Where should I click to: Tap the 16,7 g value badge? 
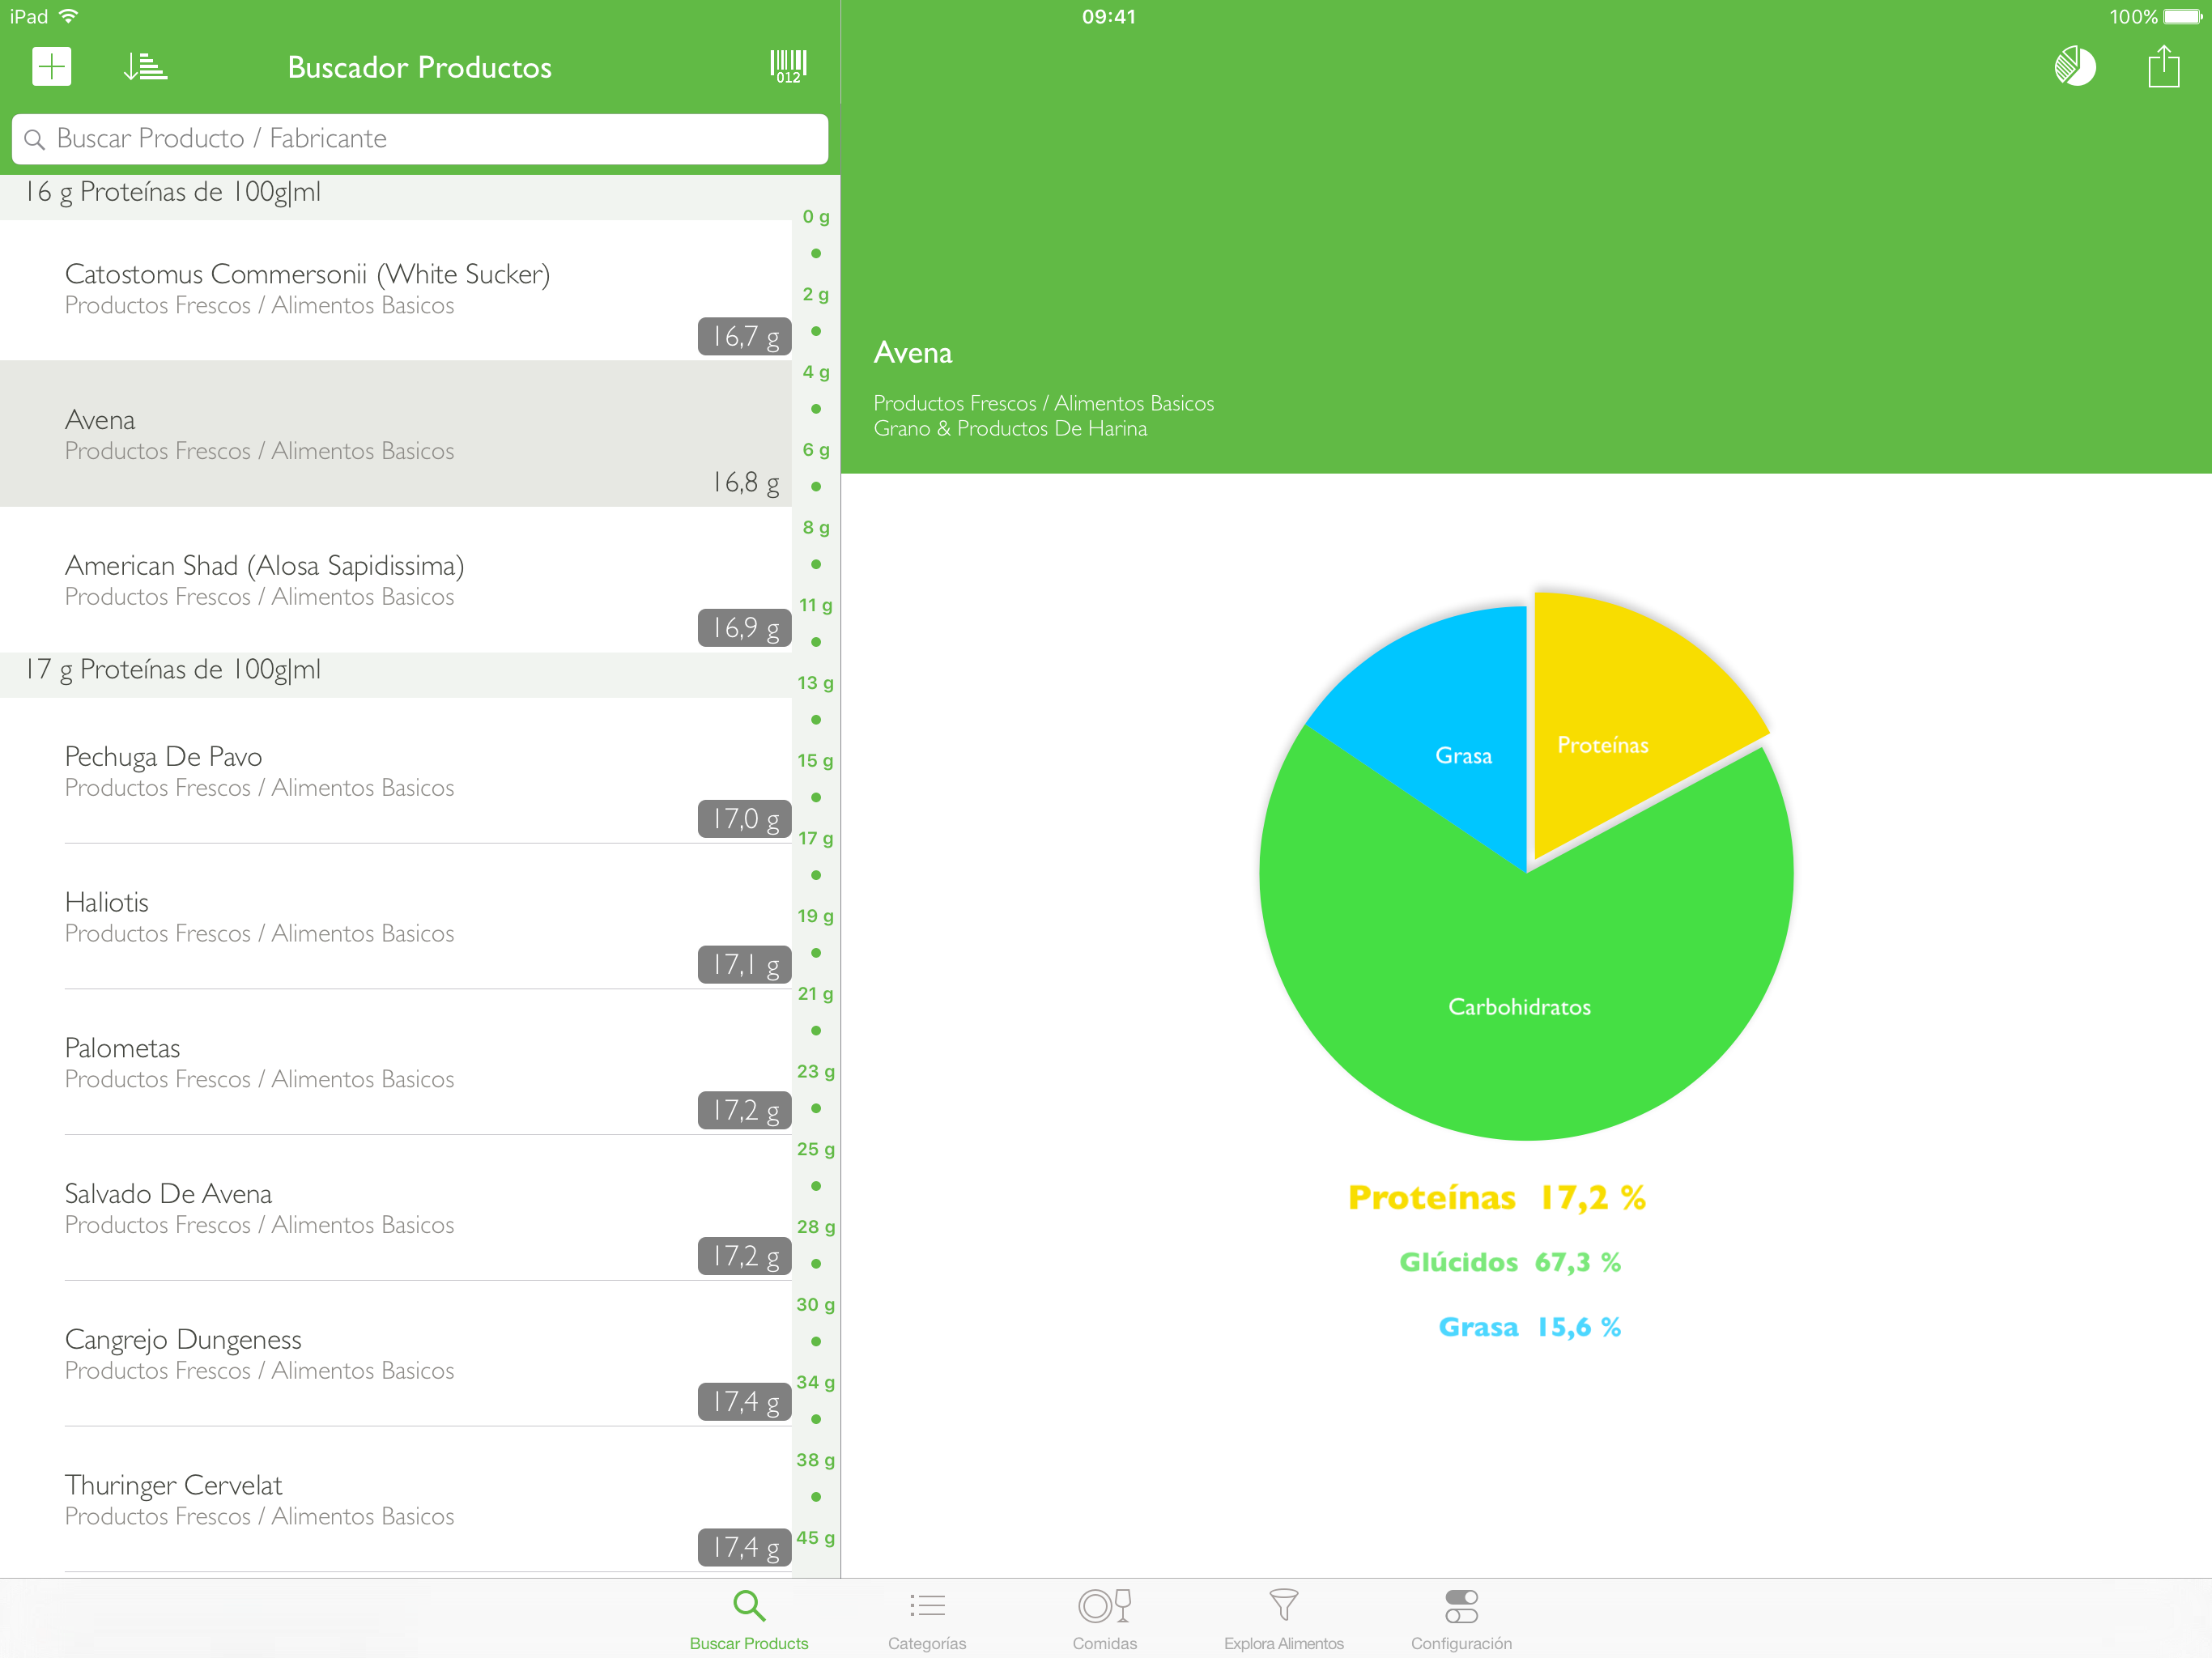pyautogui.click(x=745, y=337)
